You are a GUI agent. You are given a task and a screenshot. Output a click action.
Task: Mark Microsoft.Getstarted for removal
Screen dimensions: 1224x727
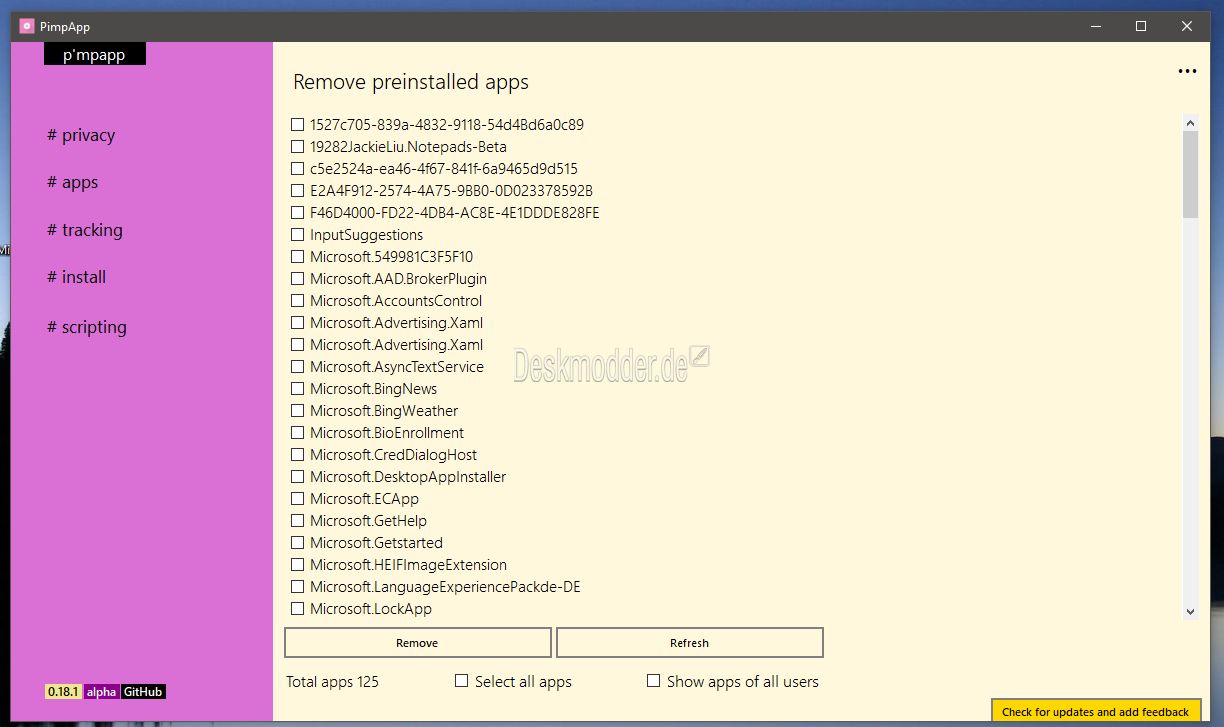click(x=297, y=543)
